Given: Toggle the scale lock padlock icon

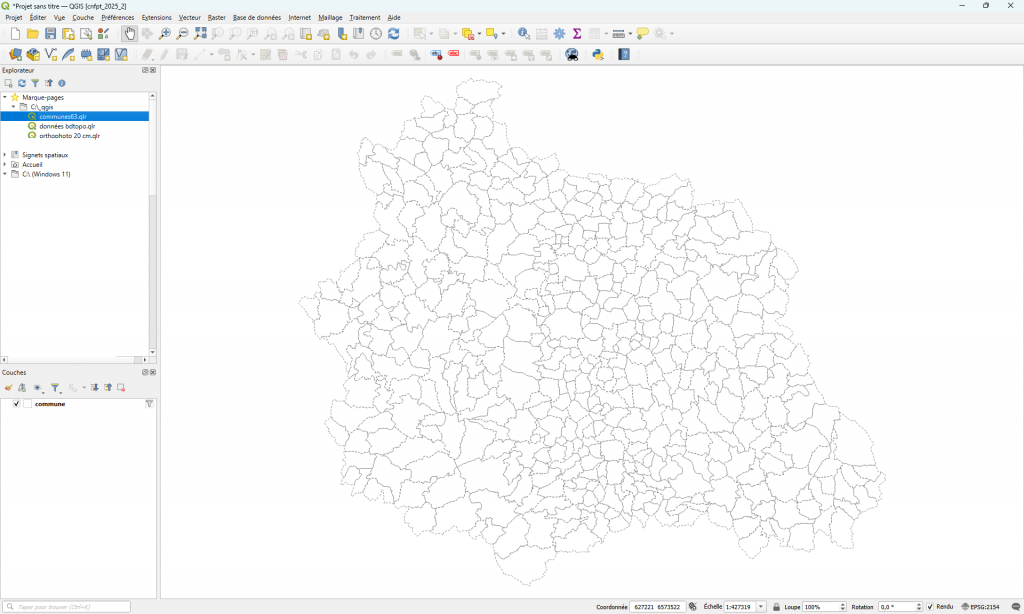Looking at the screenshot, I should click(776, 607).
